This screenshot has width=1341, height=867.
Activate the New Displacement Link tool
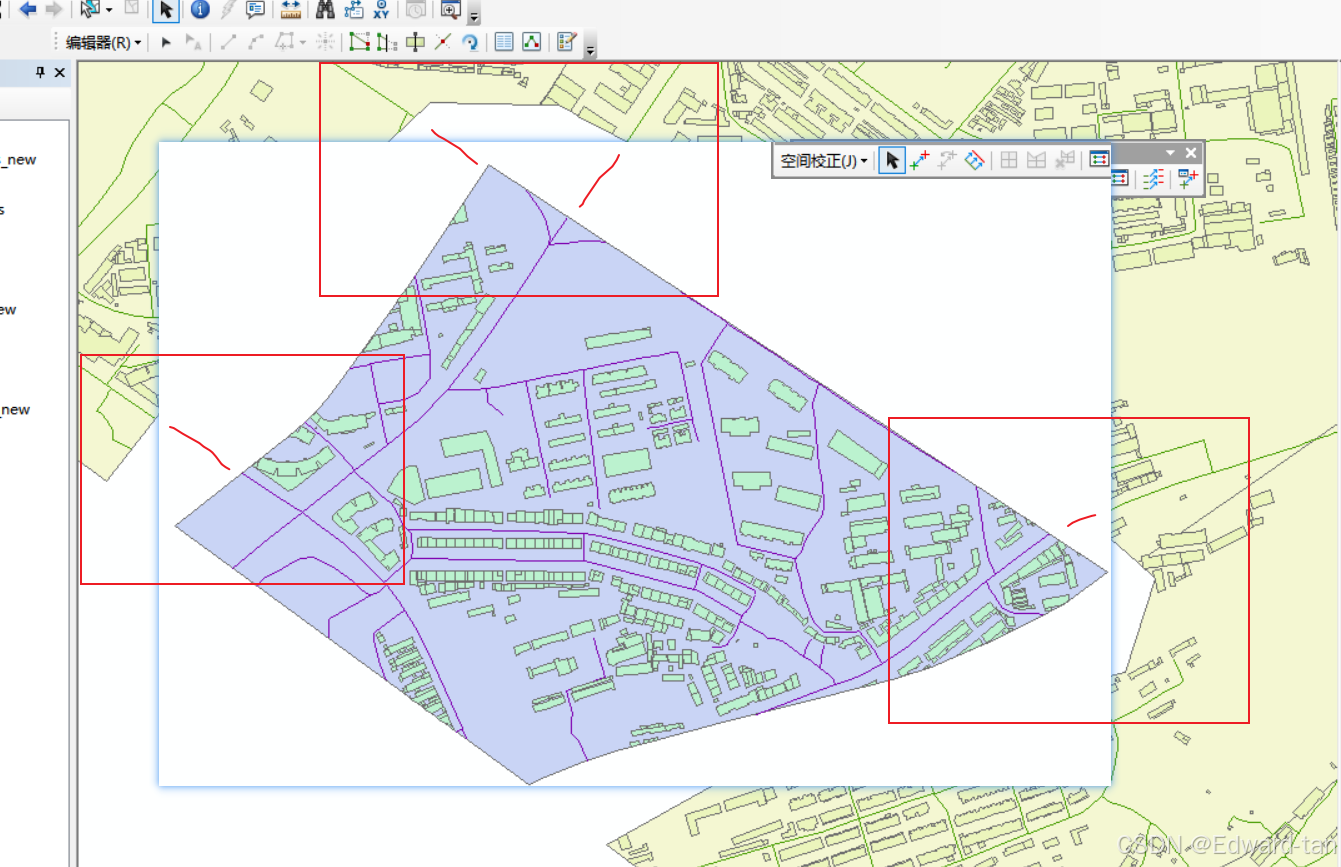pyautogui.click(x=920, y=160)
